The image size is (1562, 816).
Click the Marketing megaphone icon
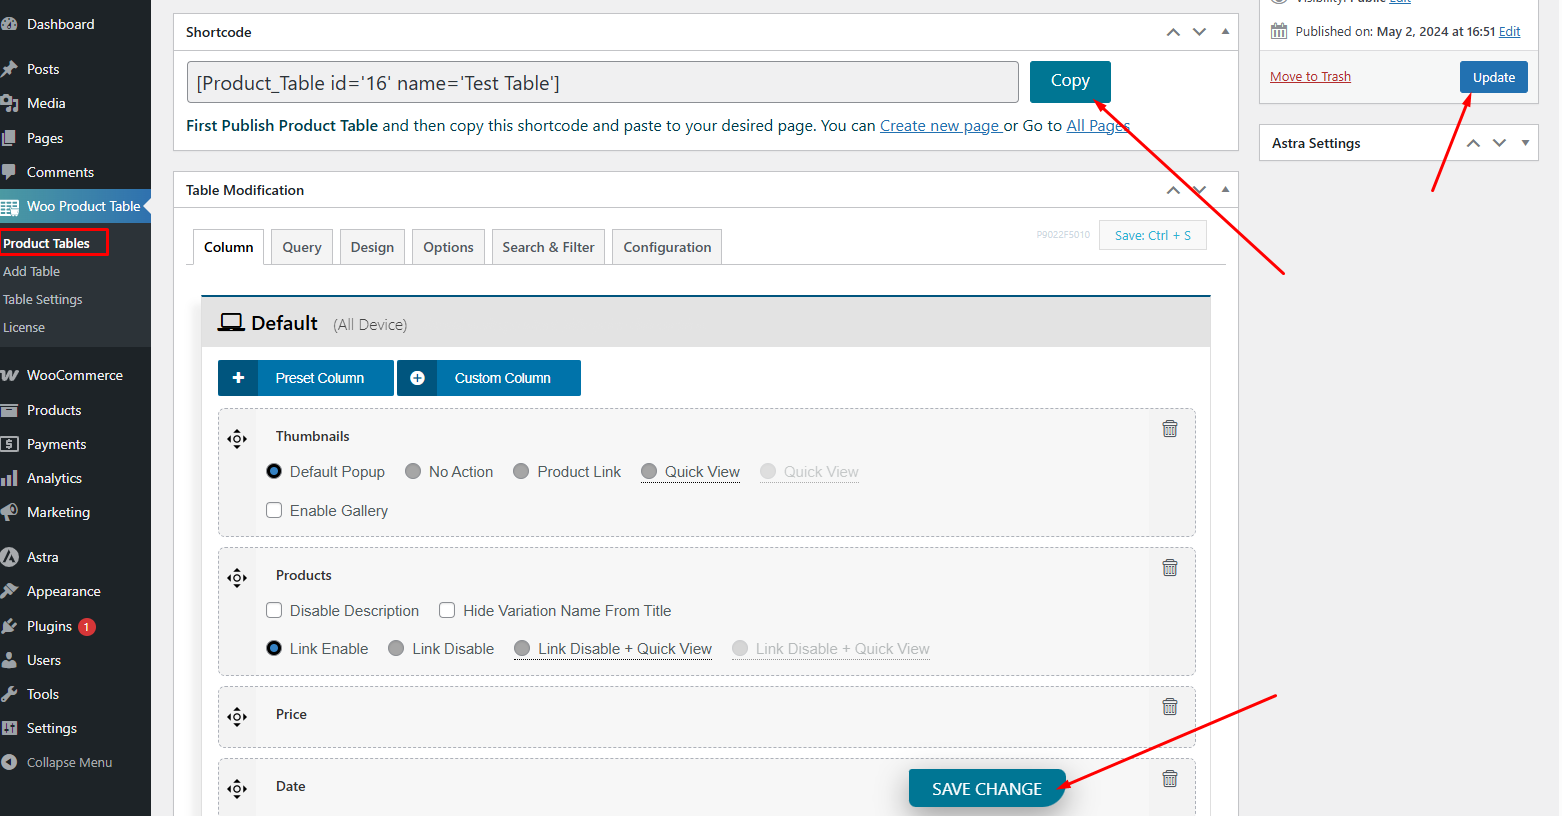click(x=10, y=512)
